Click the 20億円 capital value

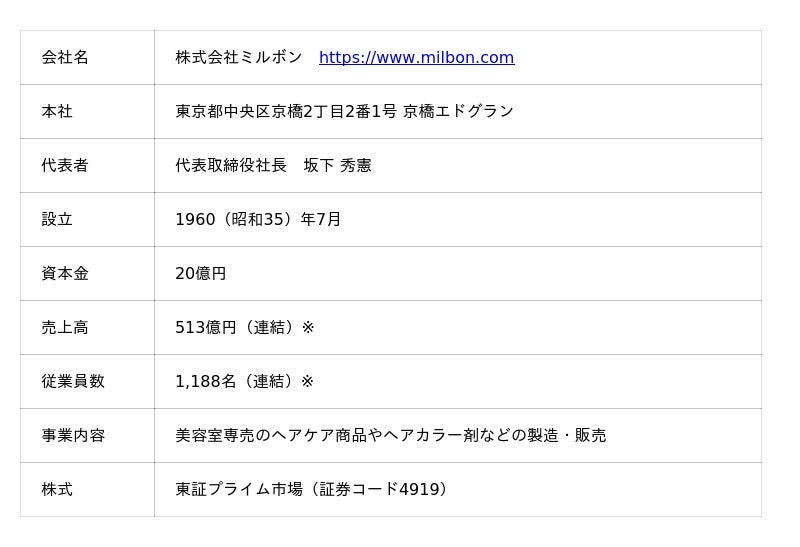pyautogui.click(x=201, y=274)
